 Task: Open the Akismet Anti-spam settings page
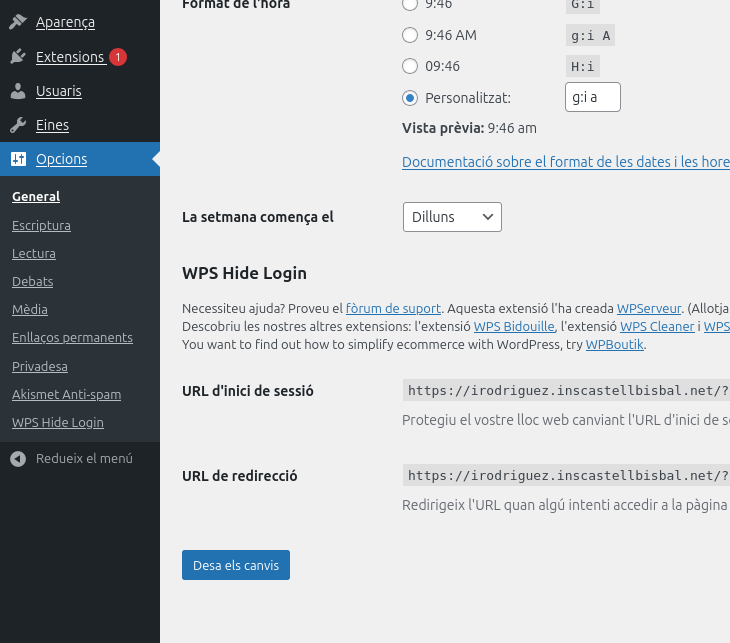point(66,394)
